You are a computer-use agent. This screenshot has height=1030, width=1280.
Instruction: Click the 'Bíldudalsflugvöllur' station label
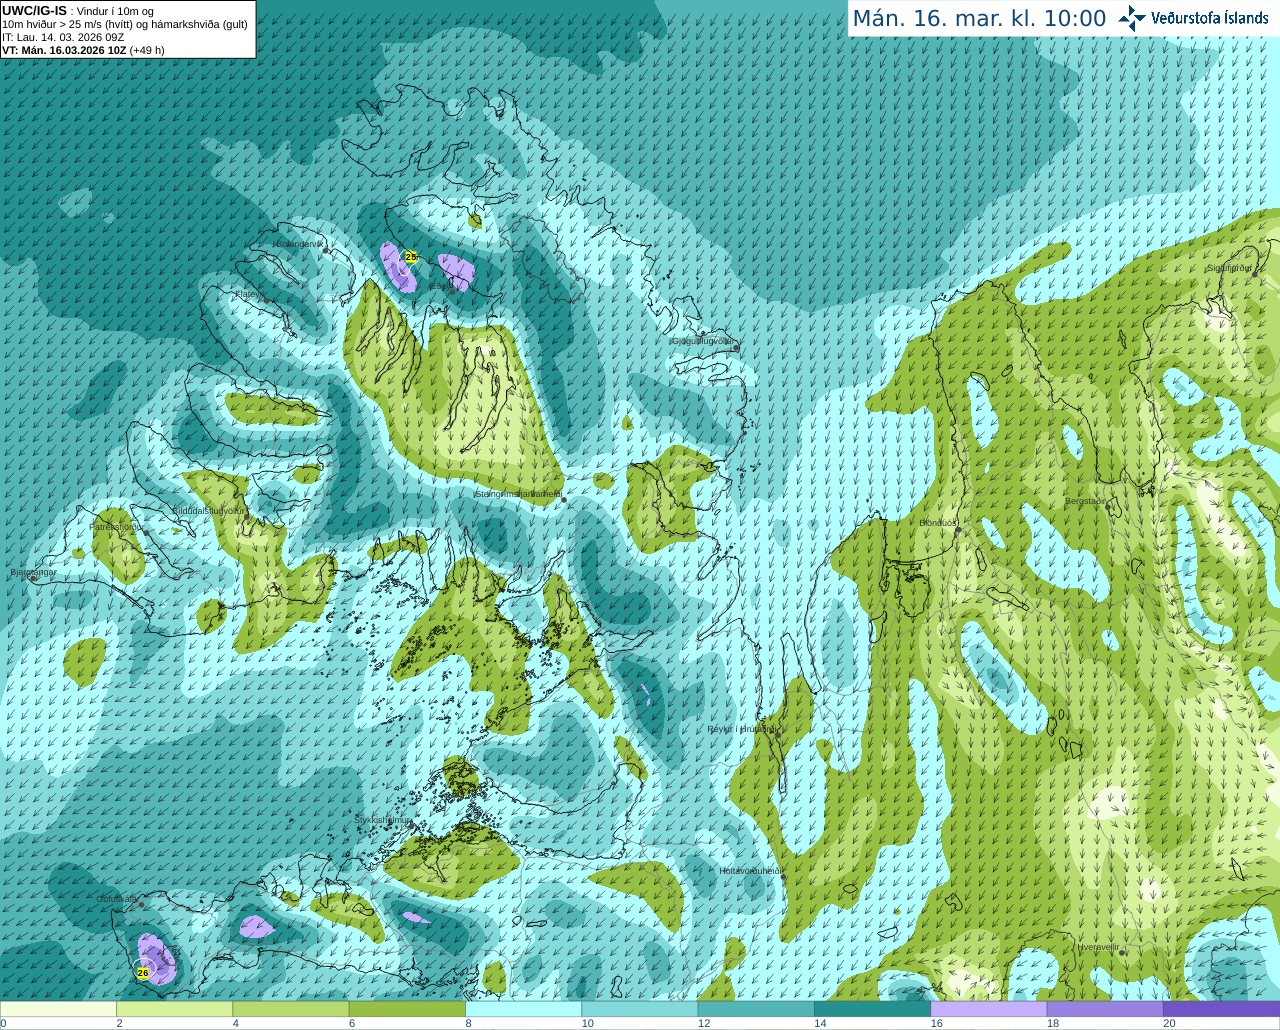(x=208, y=510)
